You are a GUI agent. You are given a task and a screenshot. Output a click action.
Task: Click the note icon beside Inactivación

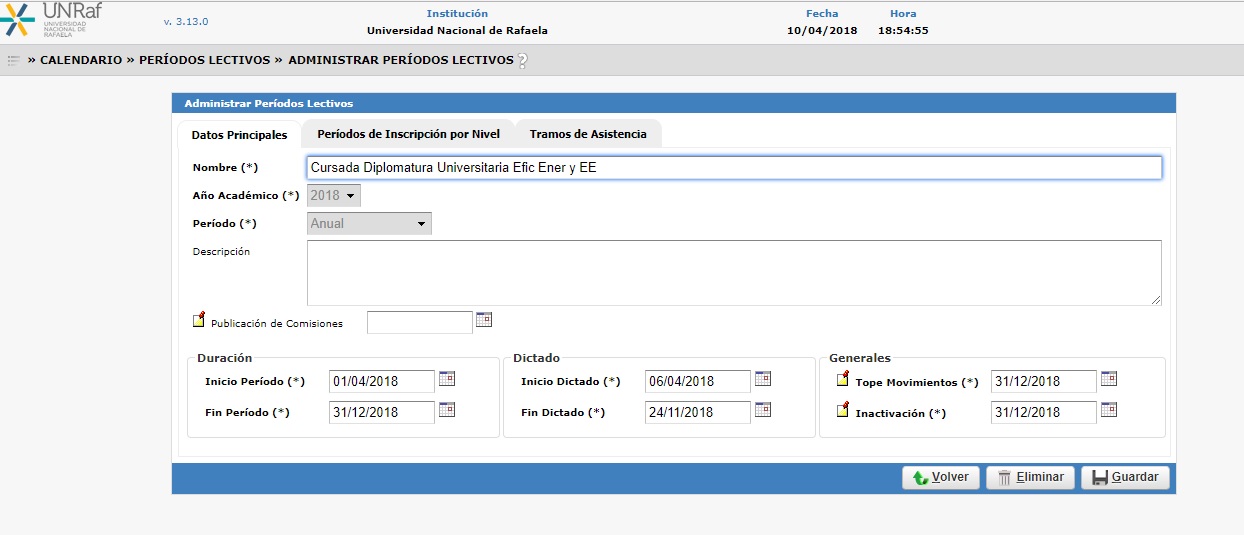click(843, 410)
